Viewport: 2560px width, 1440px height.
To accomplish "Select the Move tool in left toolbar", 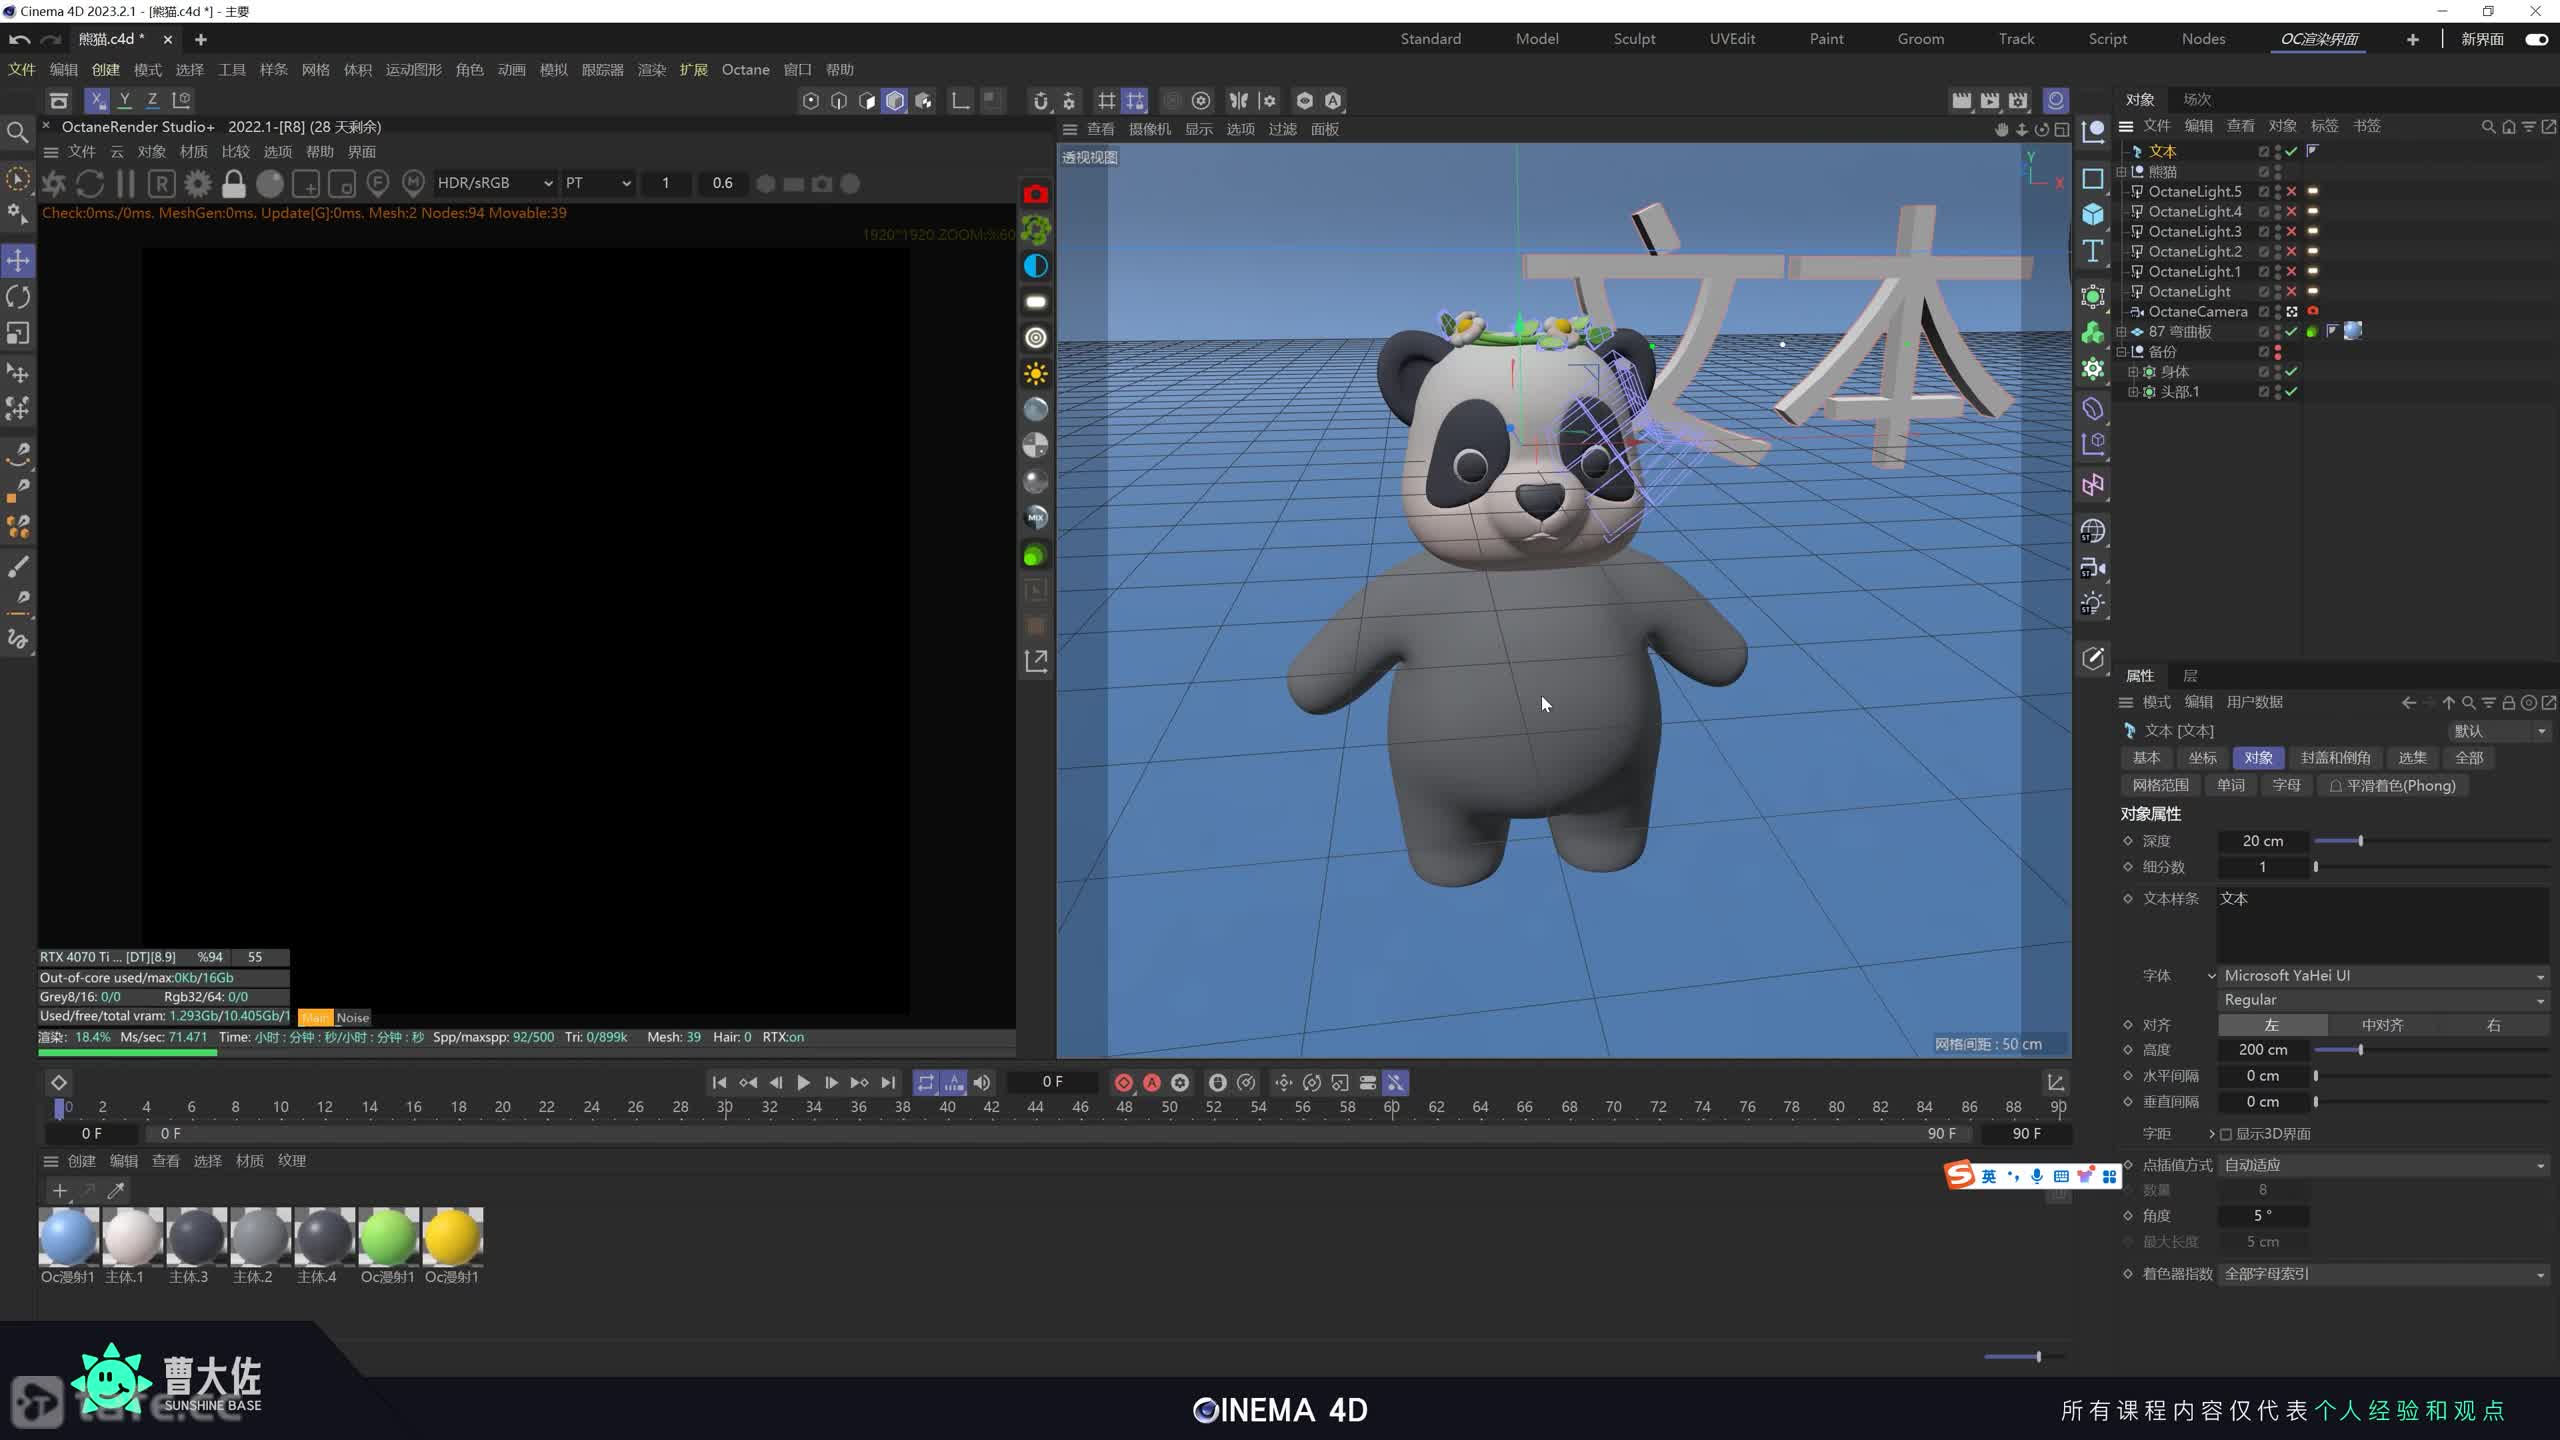I will tap(18, 261).
